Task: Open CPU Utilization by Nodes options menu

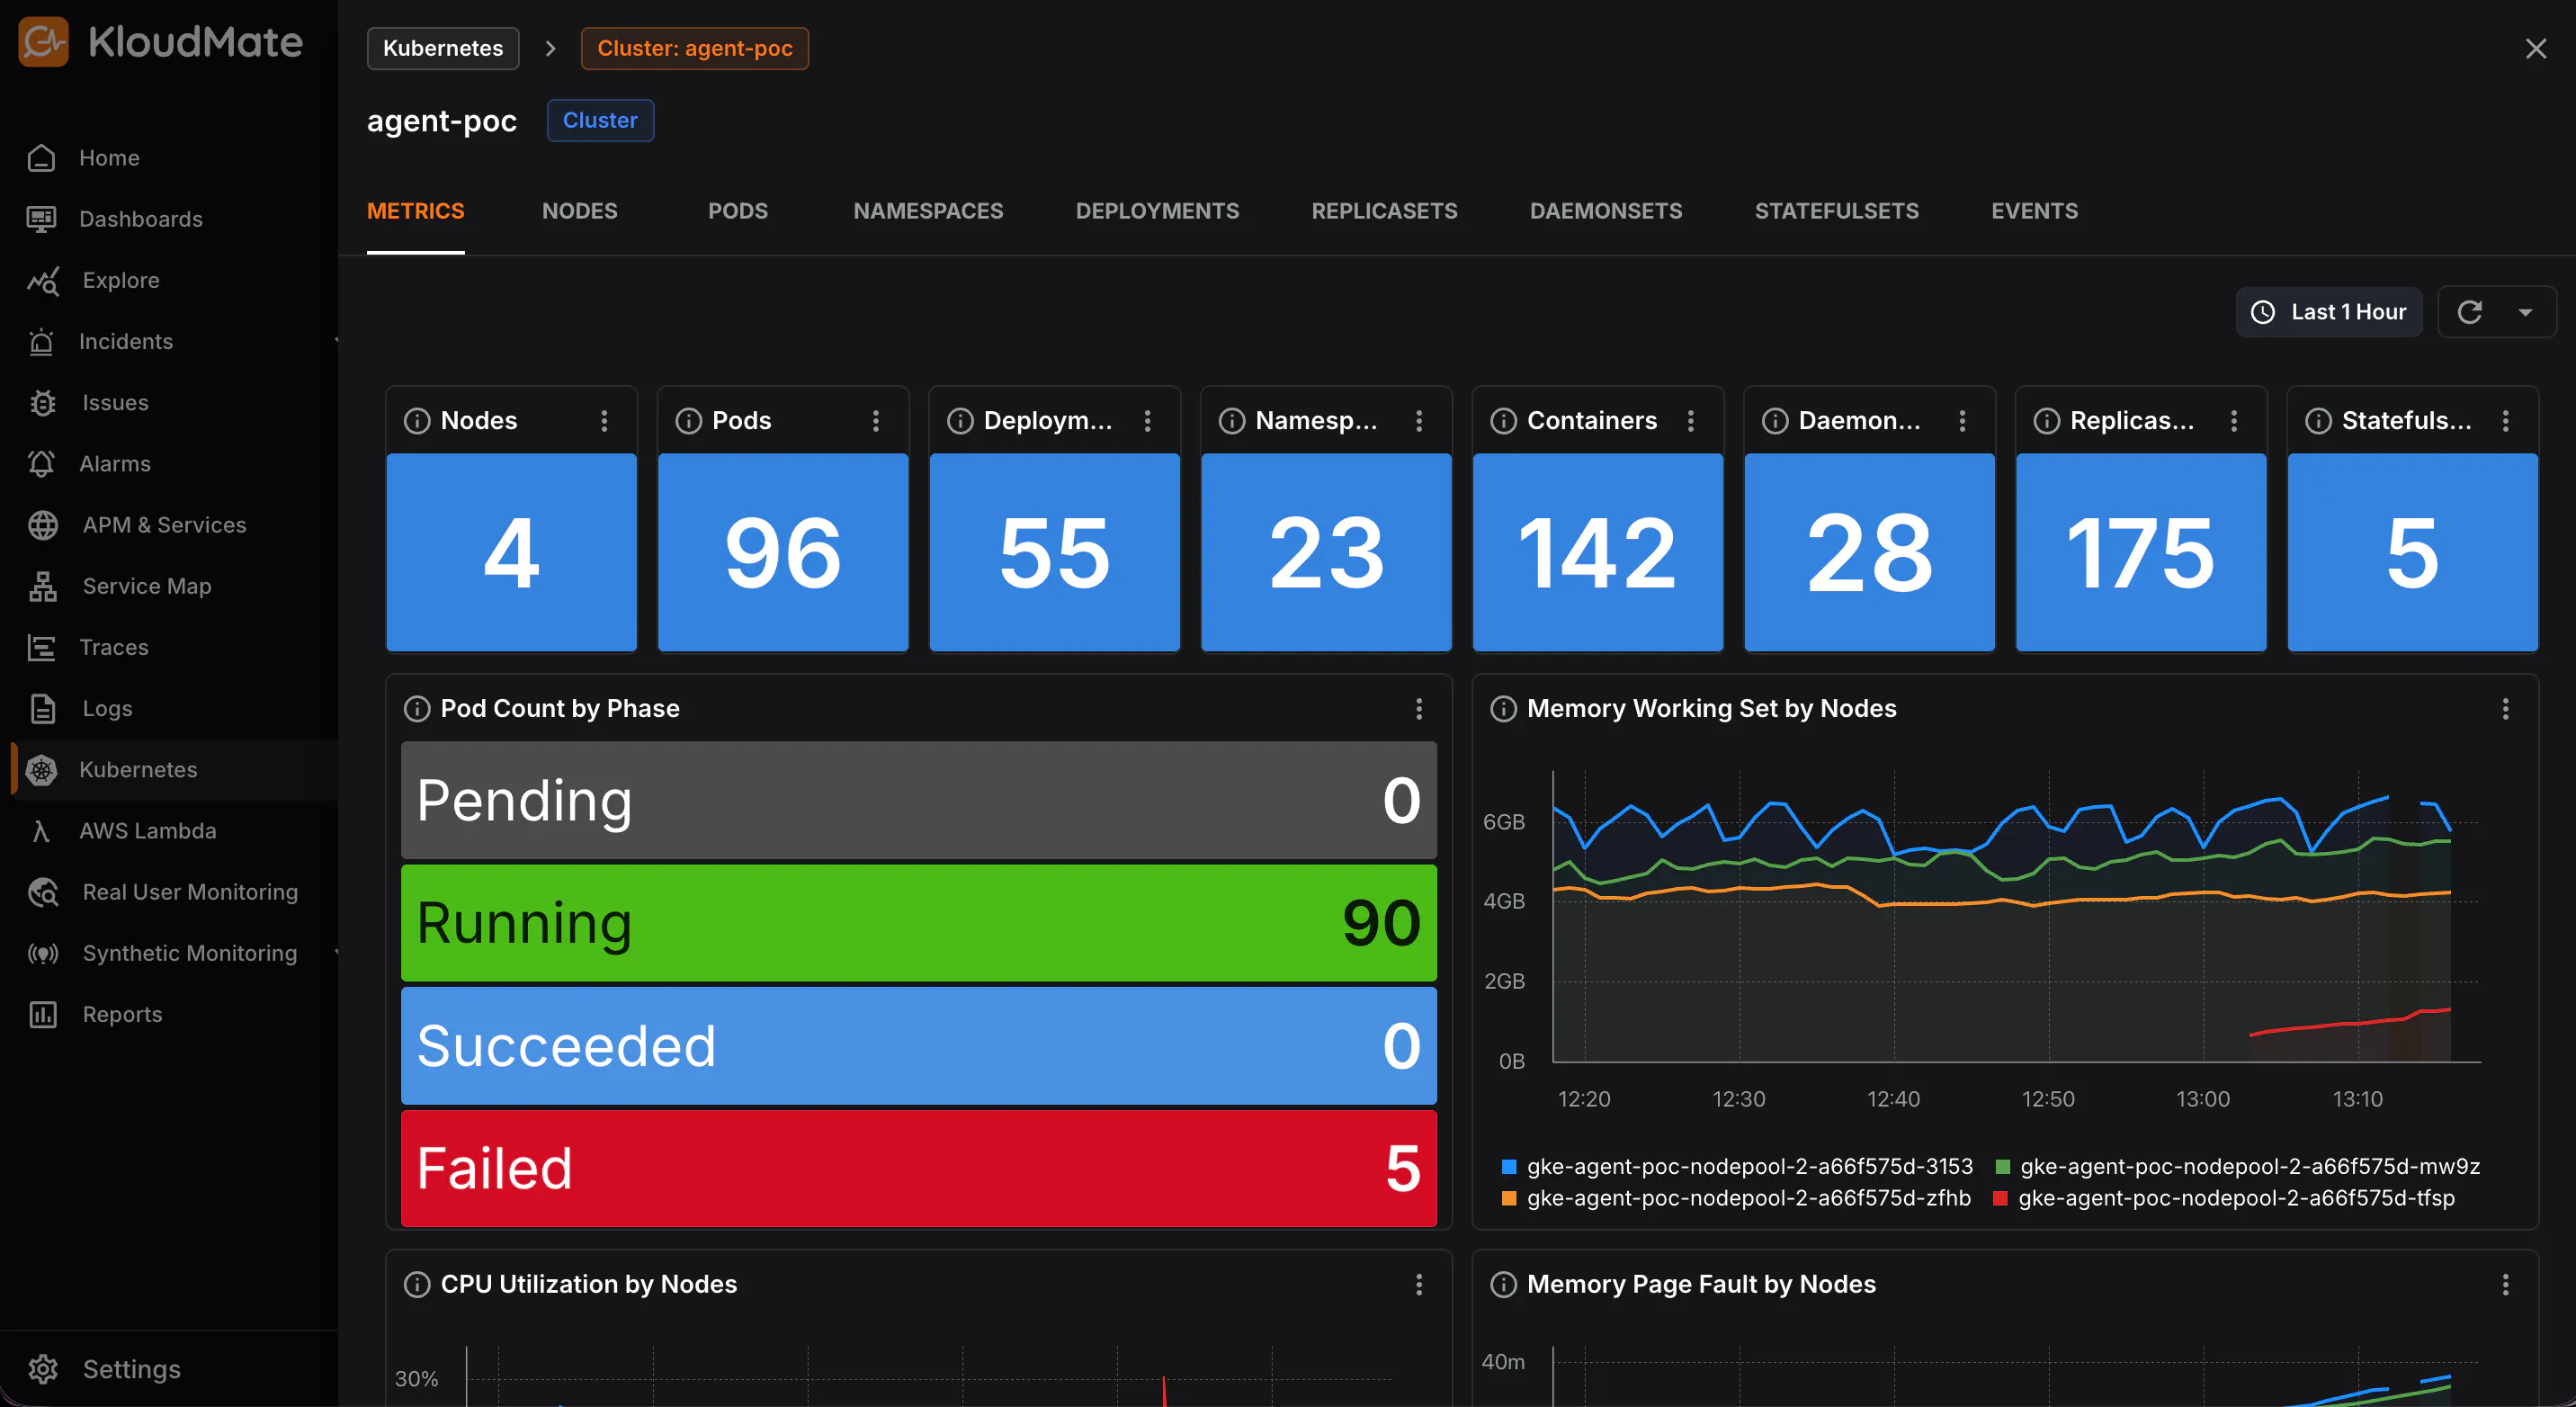Action: [1419, 1284]
